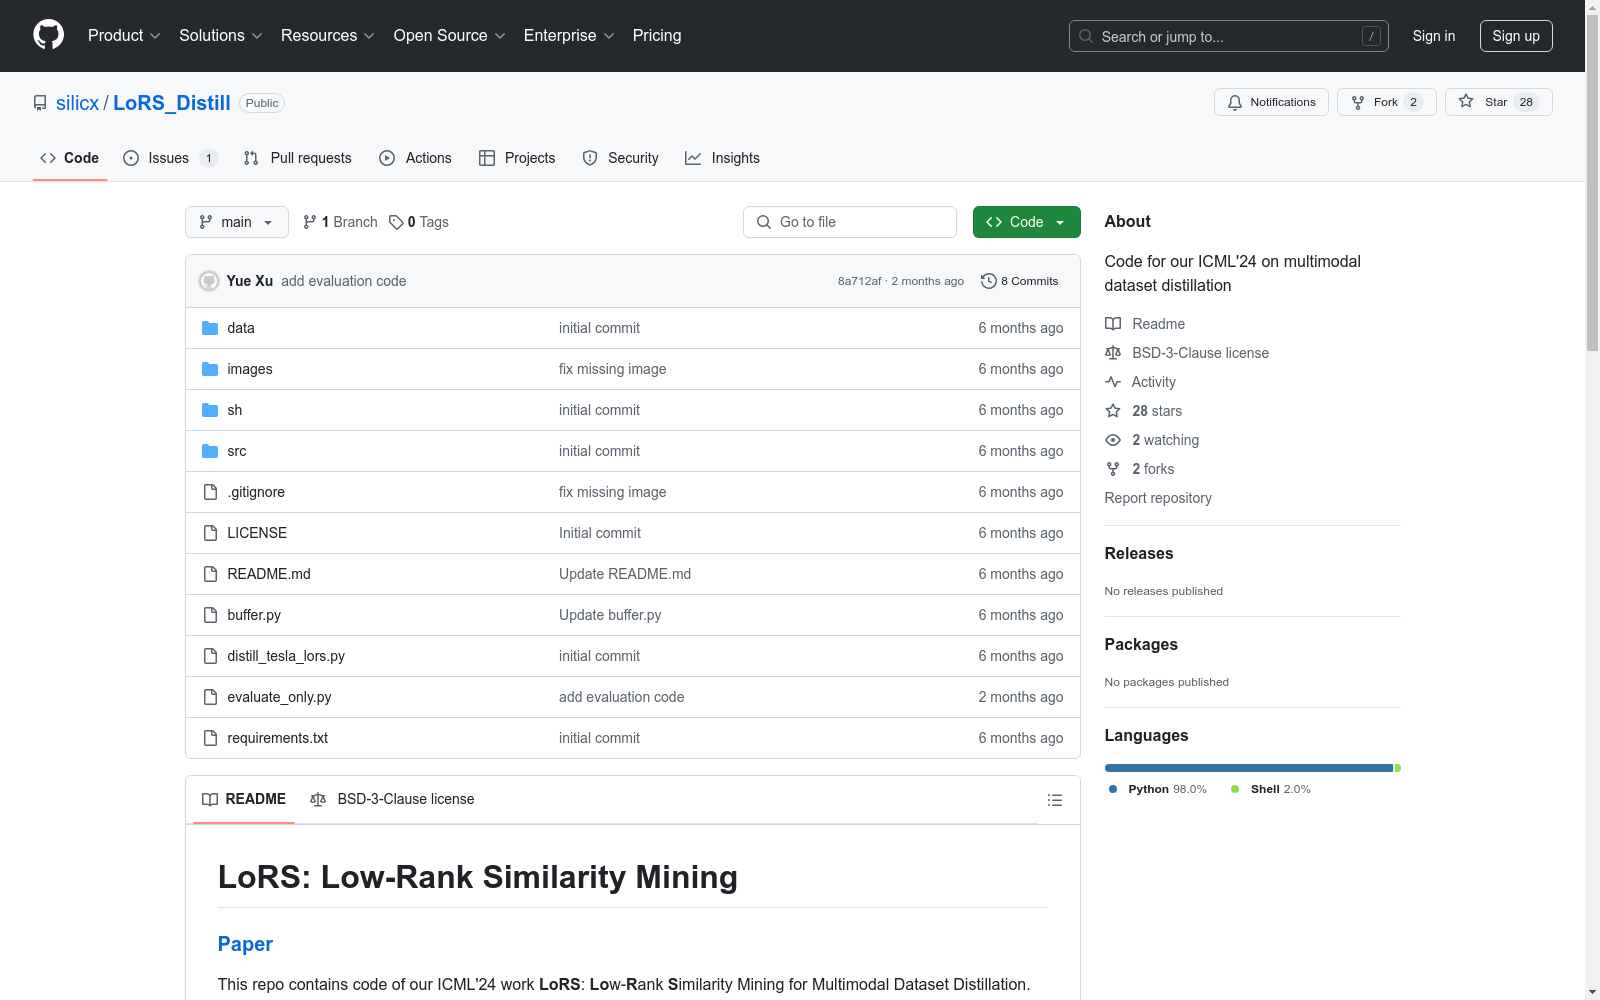Select the BSD-3-Clause license tab

click(393, 799)
